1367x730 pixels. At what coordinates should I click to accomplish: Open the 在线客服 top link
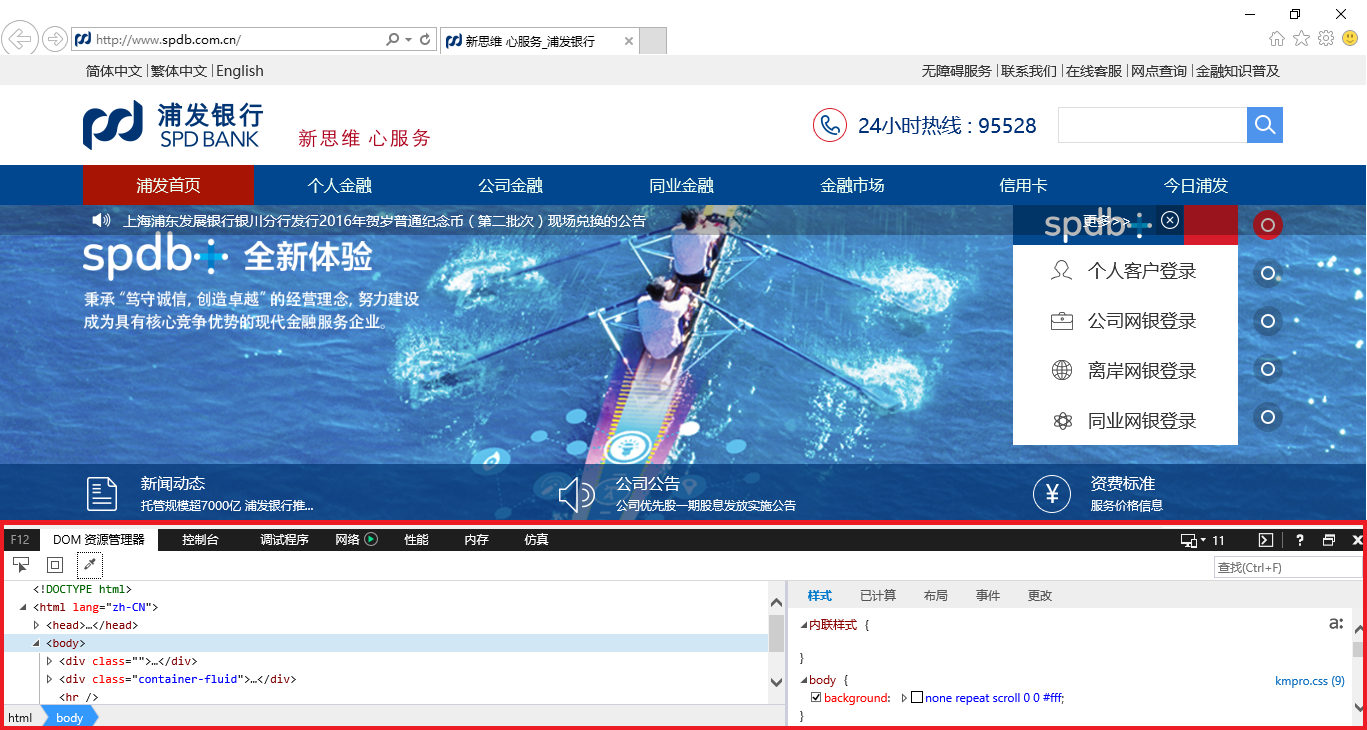[x=1094, y=71]
